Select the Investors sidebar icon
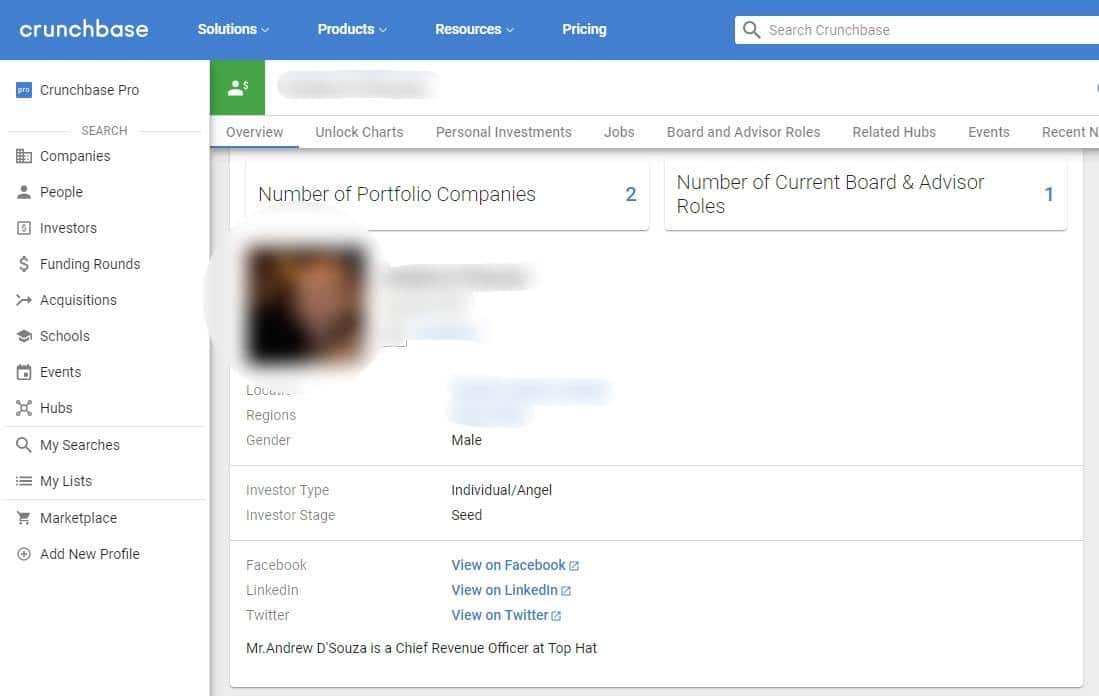The width and height of the screenshot is (1099, 696). 24,228
